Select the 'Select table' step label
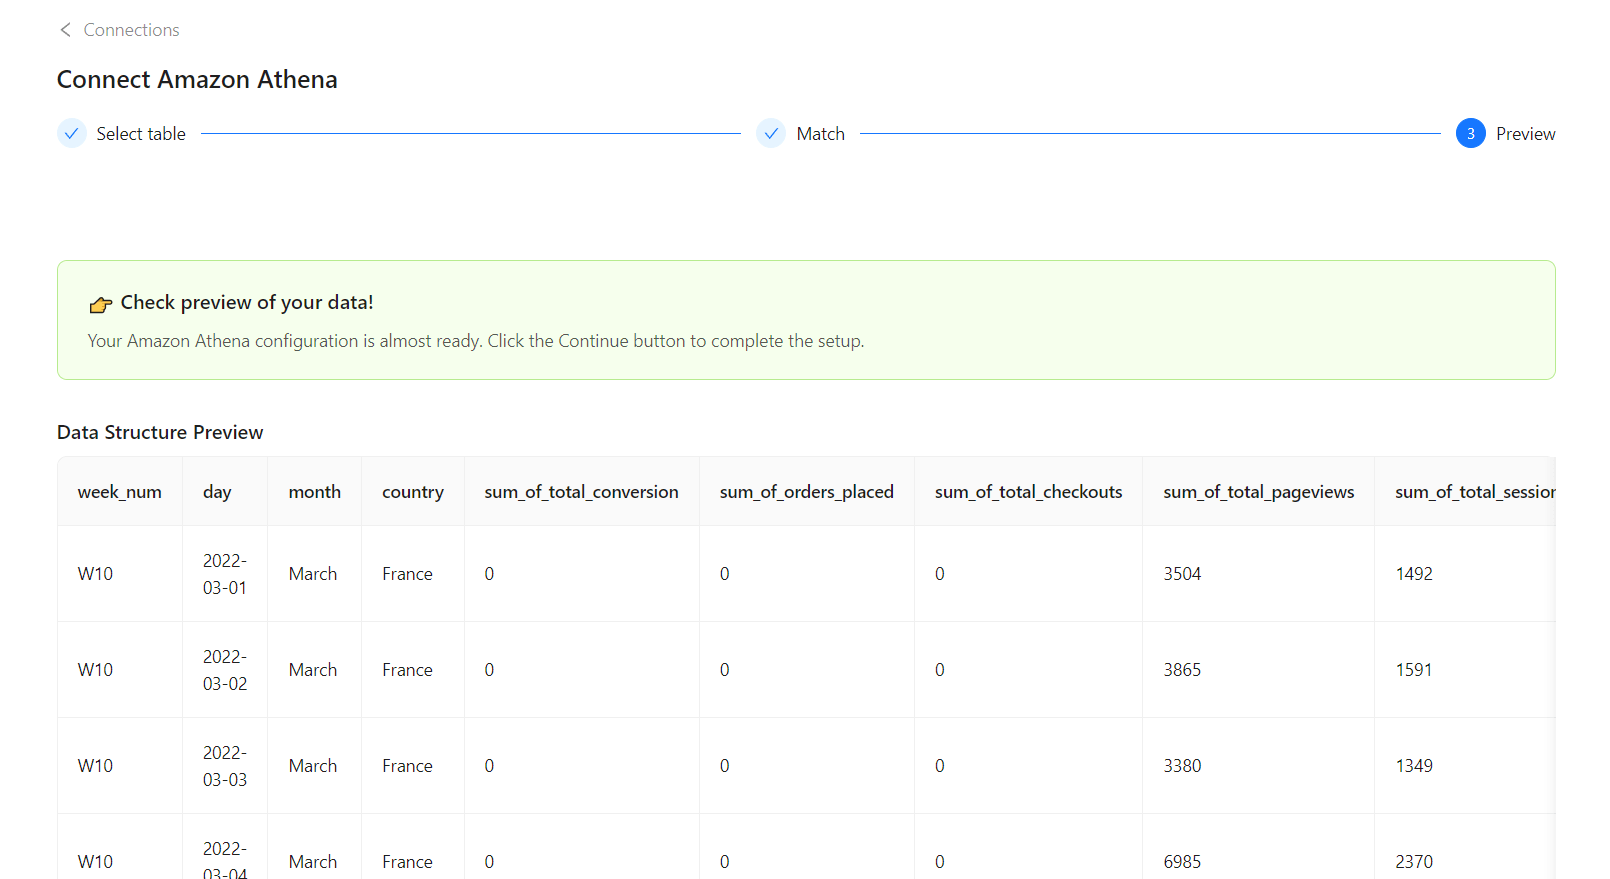The image size is (1610, 879). point(141,134)
